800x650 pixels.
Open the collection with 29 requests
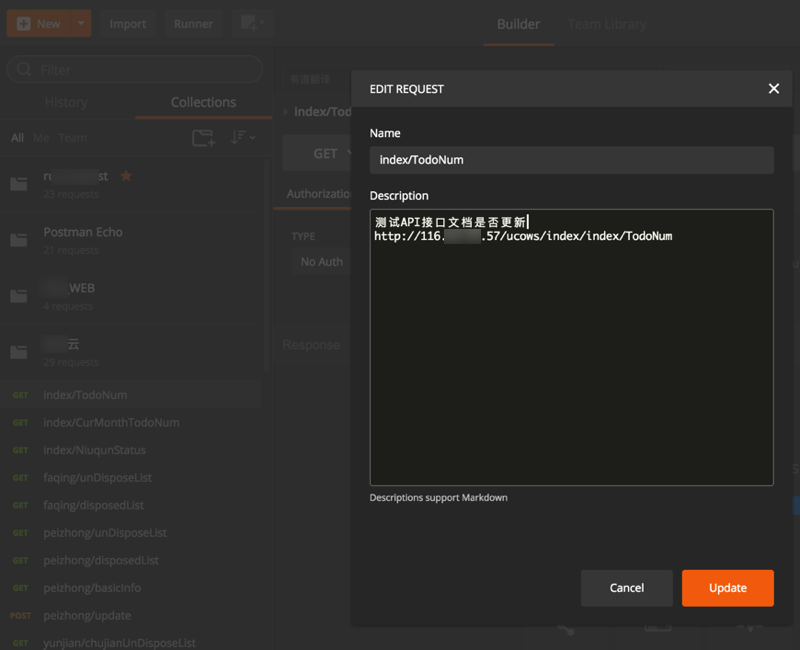point(131,353)
